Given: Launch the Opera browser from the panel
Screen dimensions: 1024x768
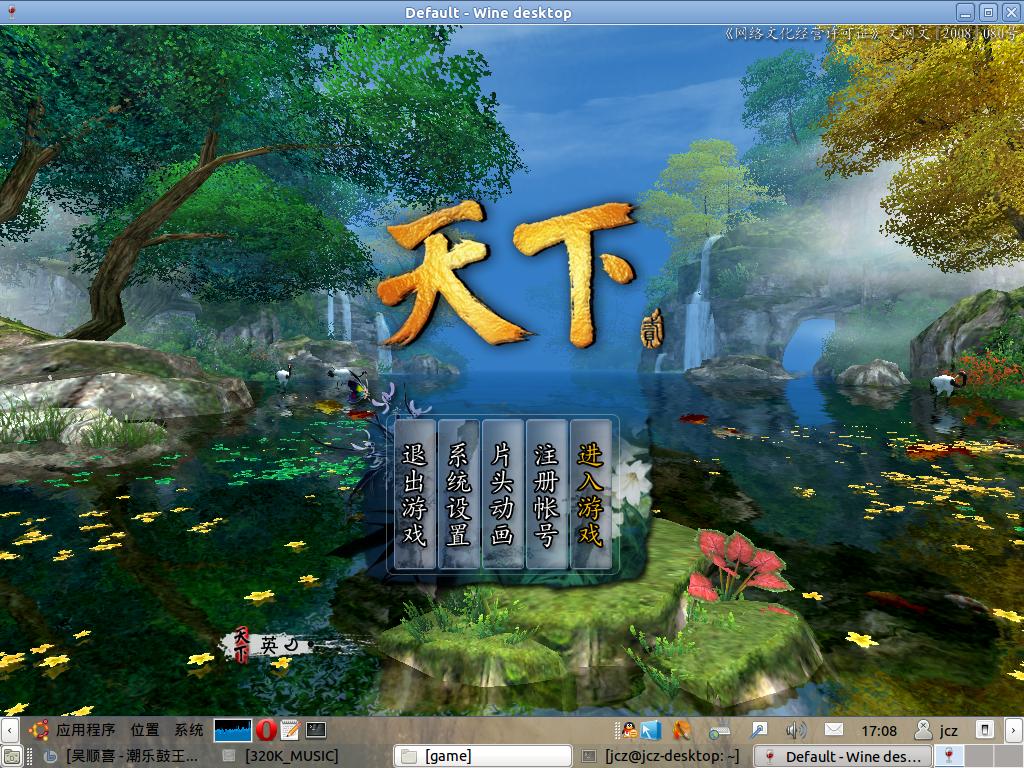Looking at the screenshot, I should 266,730.
